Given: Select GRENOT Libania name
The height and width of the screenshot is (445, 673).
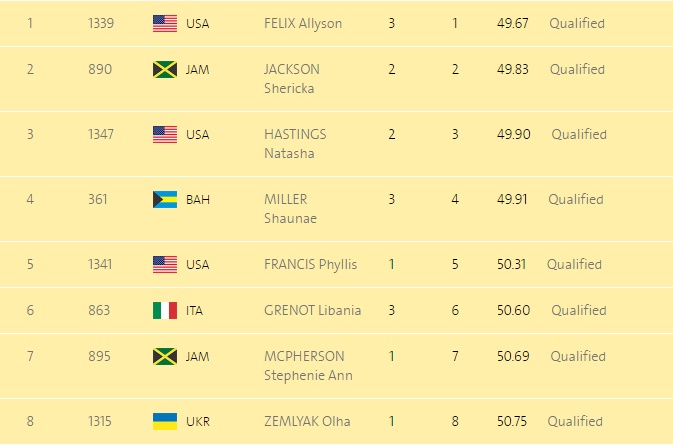Looking at the screenshot, I should (312, 310).
